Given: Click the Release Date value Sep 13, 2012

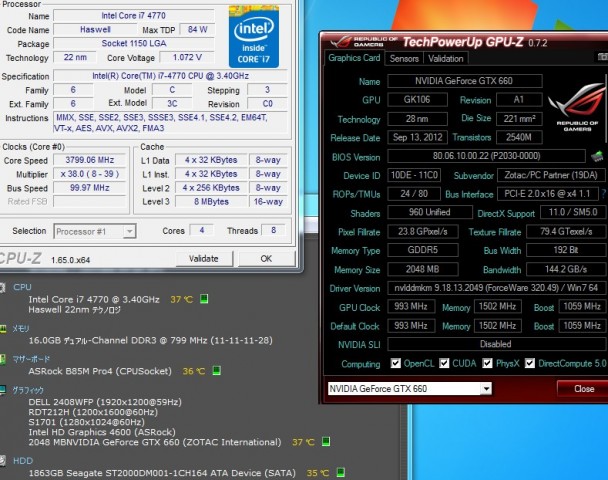Looking at the screenshot, I should [x=417, y=137].
